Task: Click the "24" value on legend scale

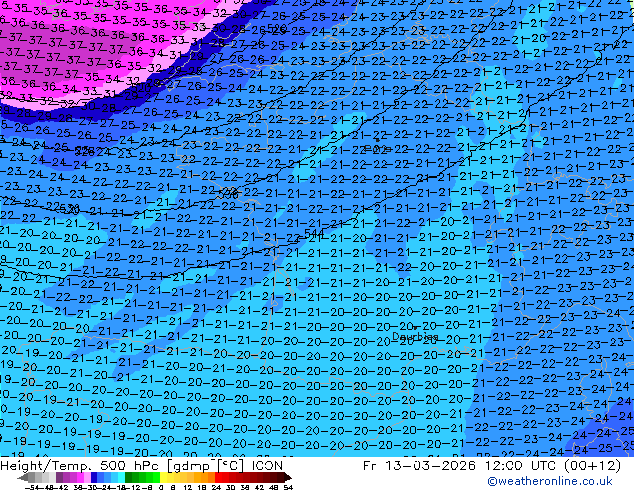Action: [216, 487]
